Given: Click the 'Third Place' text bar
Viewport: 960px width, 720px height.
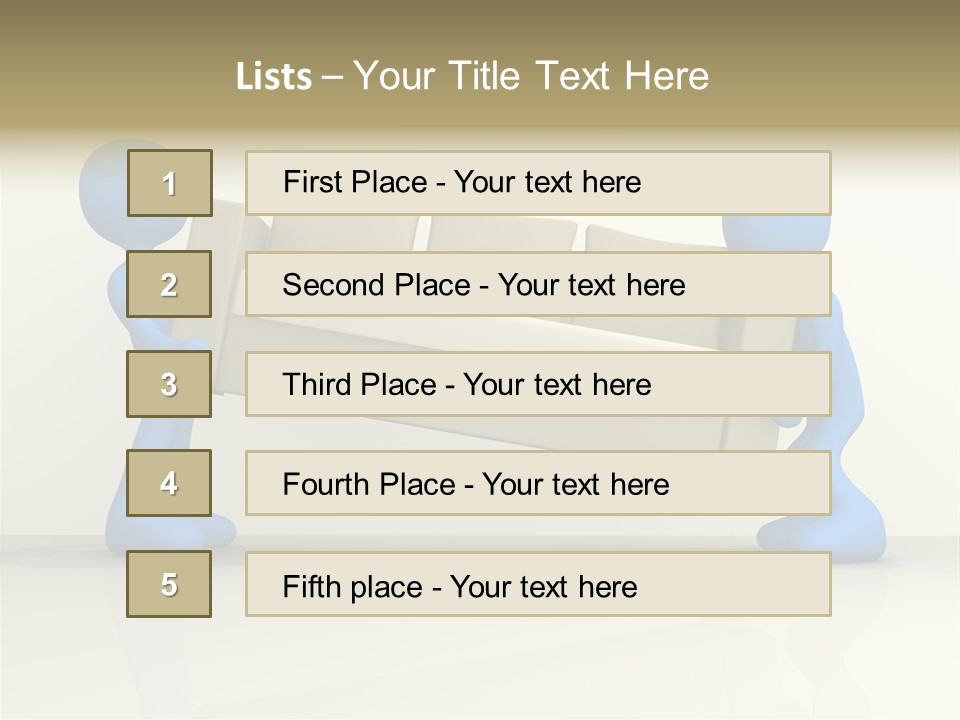Looking at the screenshot, I should (538, 384).
